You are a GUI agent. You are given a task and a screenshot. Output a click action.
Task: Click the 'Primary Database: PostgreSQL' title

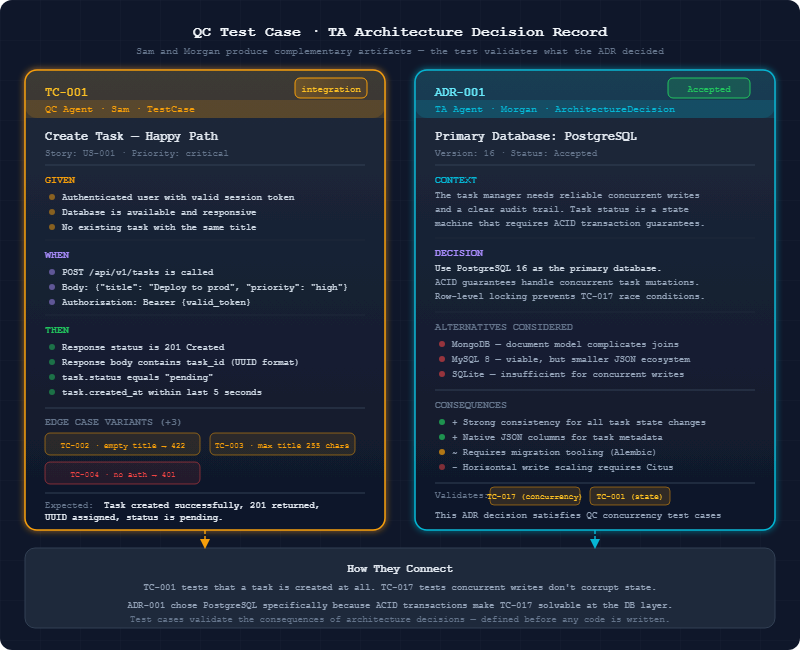(536, 136)
